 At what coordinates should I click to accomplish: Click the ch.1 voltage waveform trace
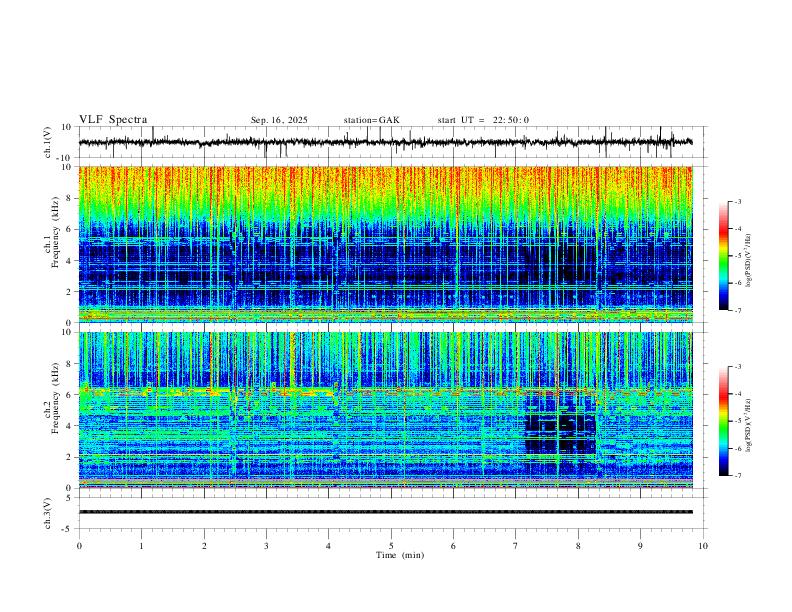[x=386, y=142]
